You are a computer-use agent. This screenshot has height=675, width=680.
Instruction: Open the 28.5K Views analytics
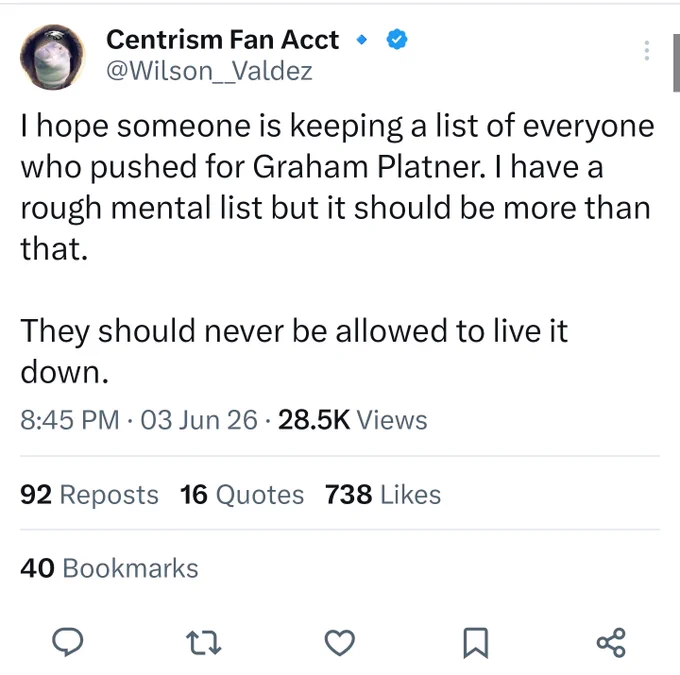pyautogui.click(x=353, y=420)
